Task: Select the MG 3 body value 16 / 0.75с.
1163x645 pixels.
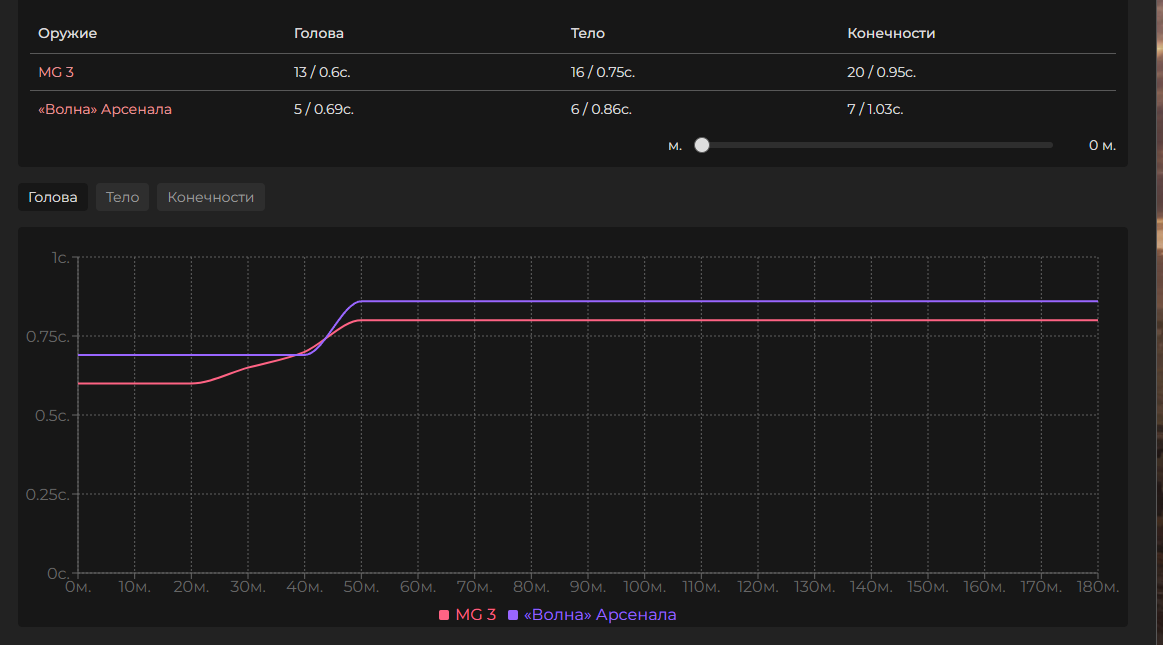Action: click(x=603, y=72)
